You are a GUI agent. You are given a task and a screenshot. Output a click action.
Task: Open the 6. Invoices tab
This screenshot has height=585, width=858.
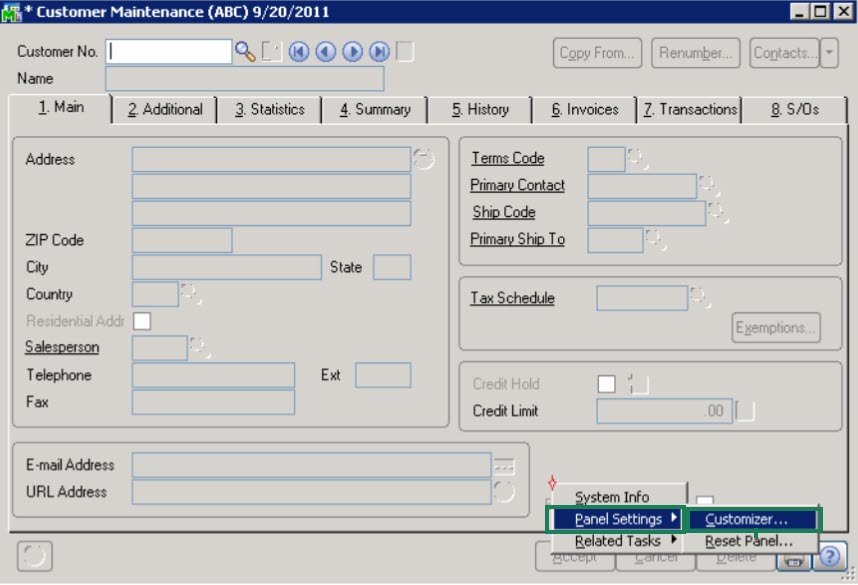click(x=584, y=109)
